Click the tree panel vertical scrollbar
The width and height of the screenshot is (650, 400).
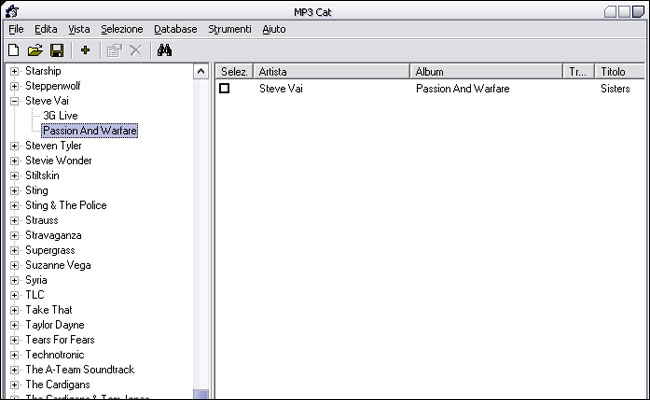click(x=202, y=230)
